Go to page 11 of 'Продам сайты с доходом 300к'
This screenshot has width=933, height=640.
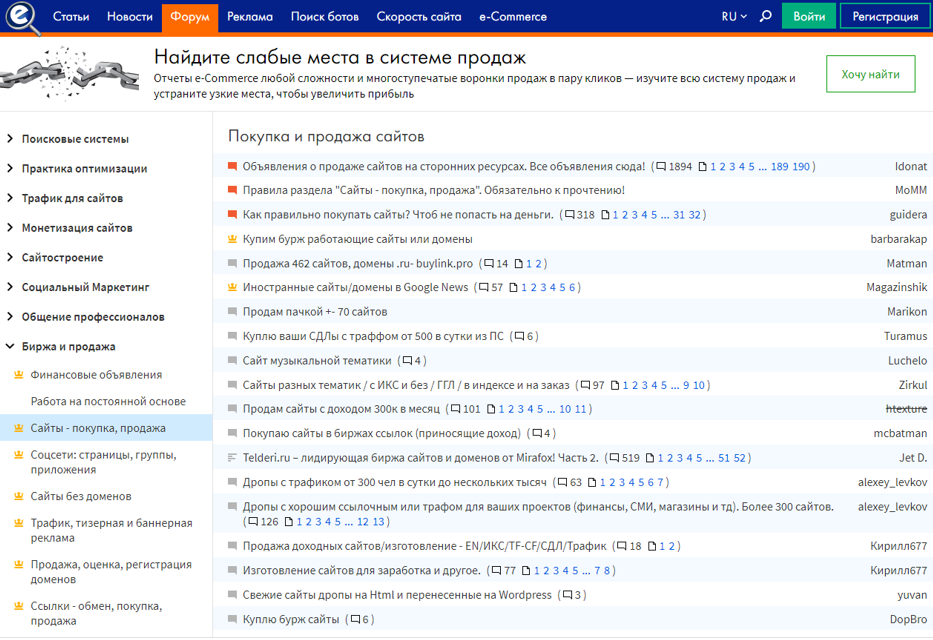coord(581,409)
